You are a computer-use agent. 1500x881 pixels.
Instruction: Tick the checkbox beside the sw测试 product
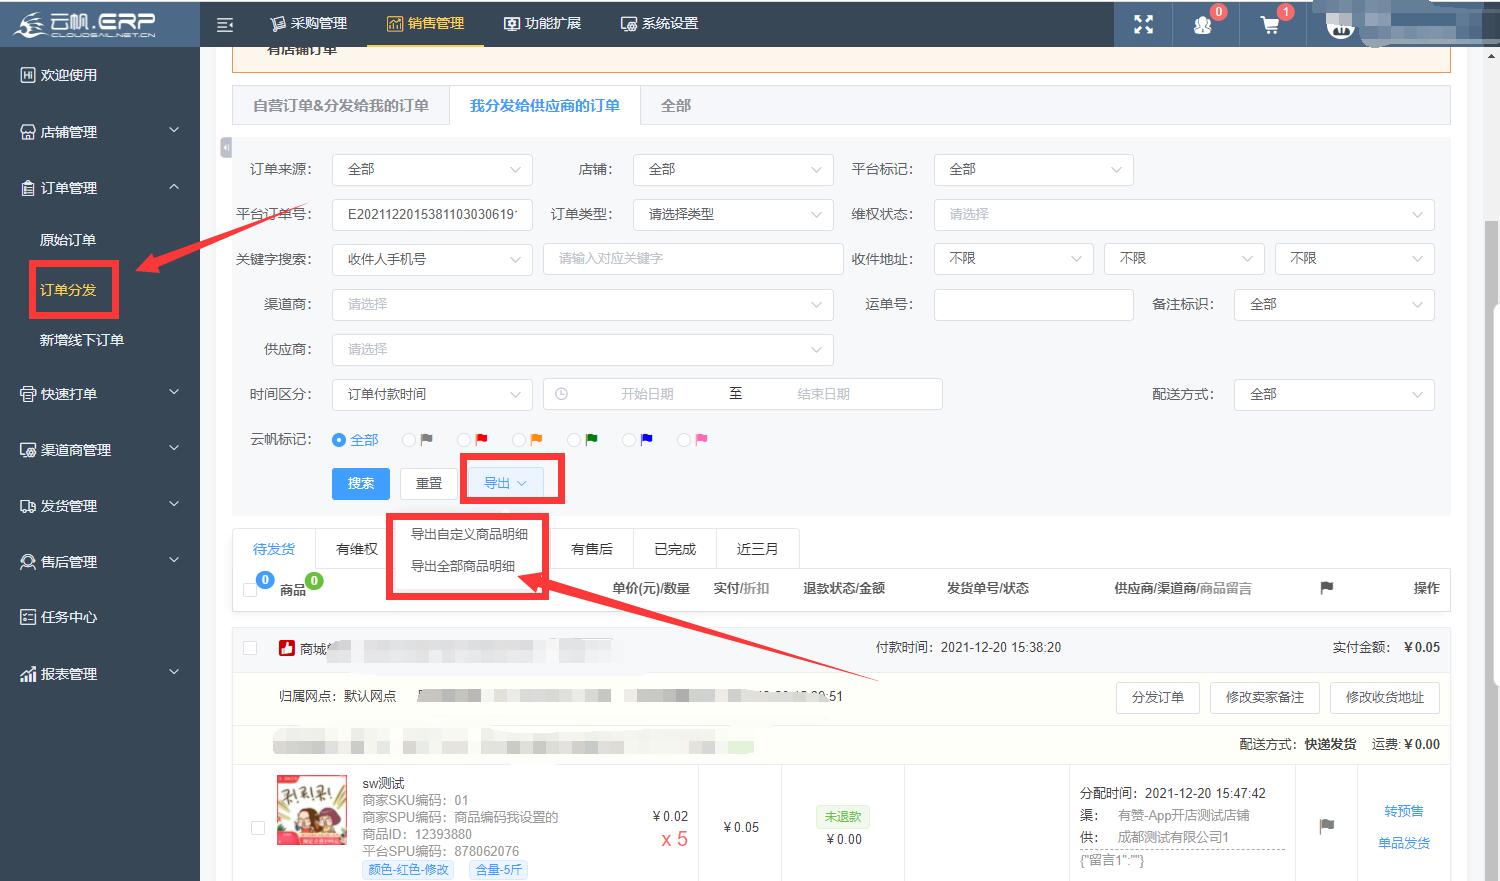click(258, 828)
